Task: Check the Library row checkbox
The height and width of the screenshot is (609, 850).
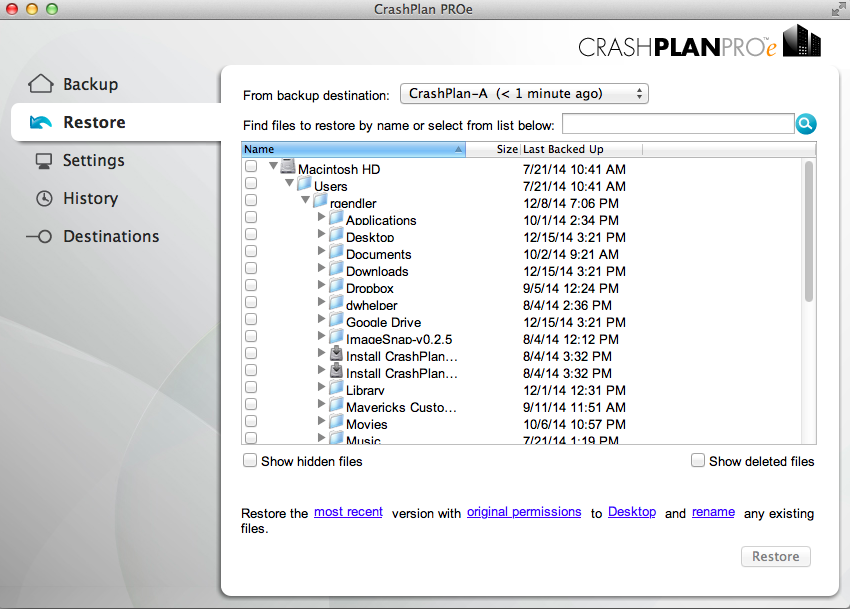Action: (x=251, y=387)
